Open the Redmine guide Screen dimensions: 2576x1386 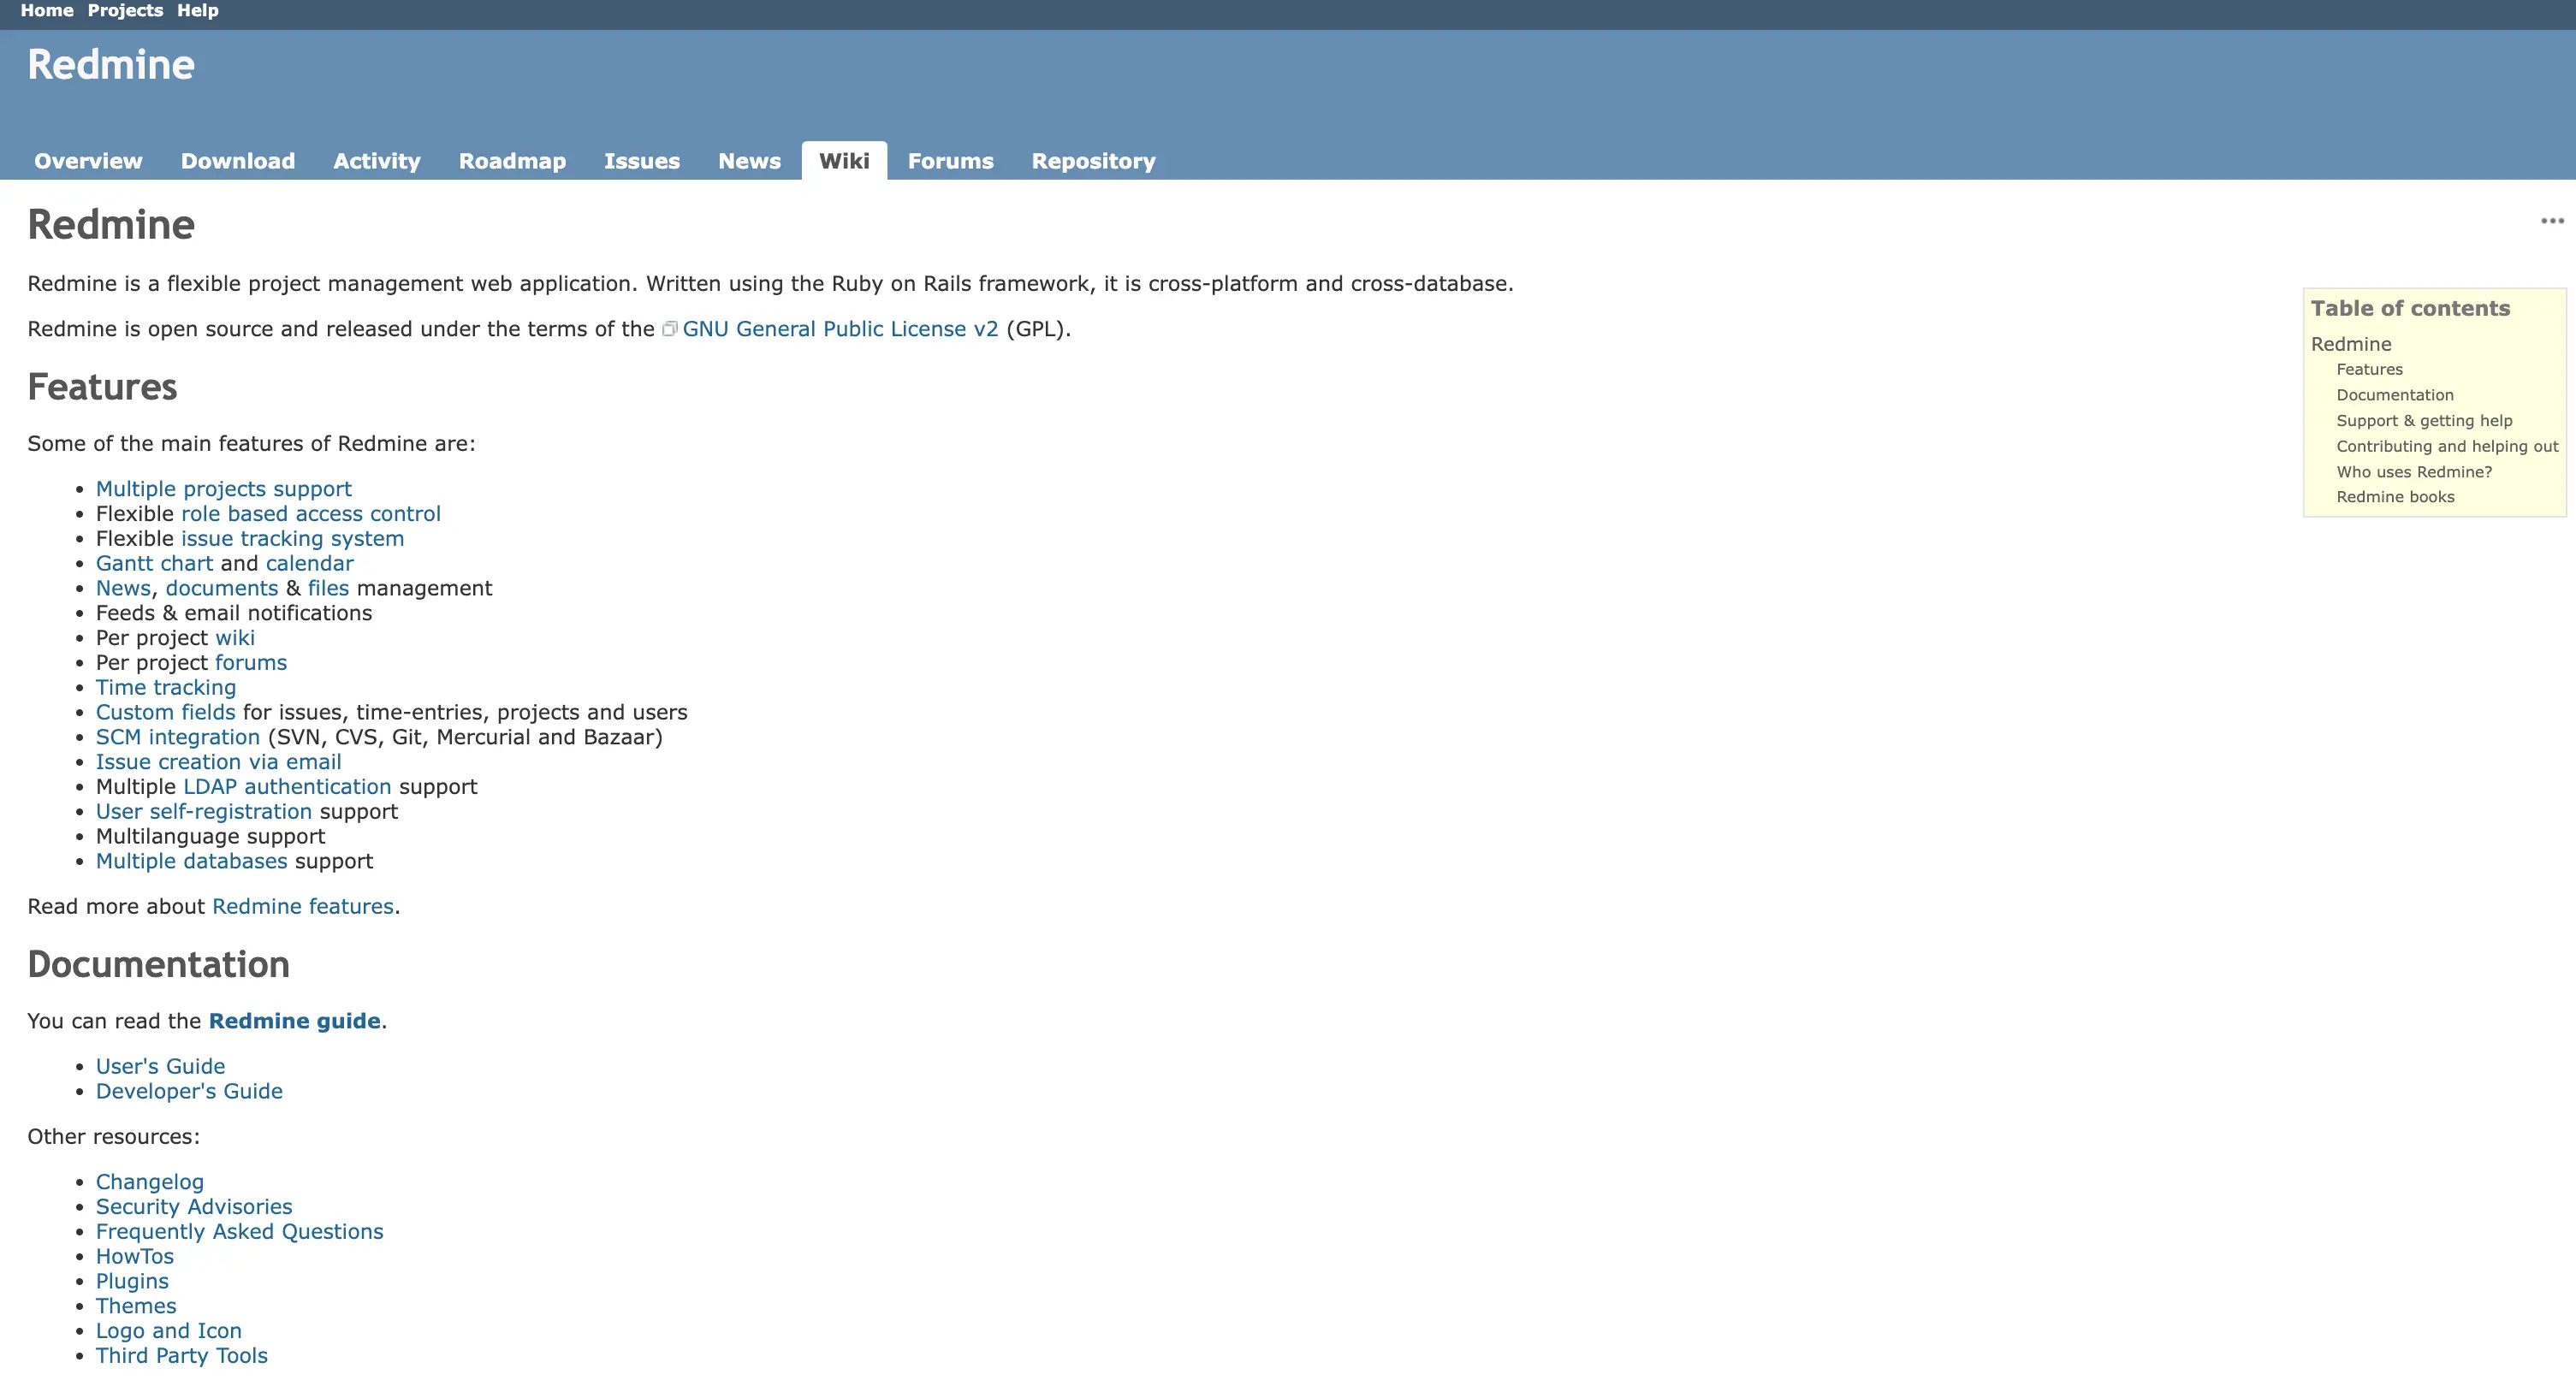(x=294, y=1021)
